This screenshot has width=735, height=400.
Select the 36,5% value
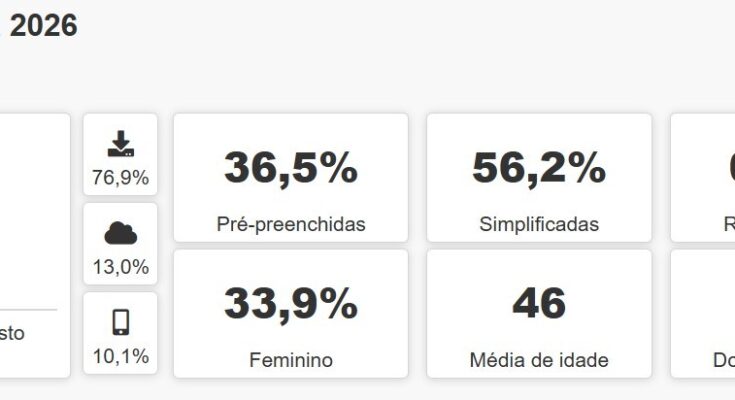[290, 168]
